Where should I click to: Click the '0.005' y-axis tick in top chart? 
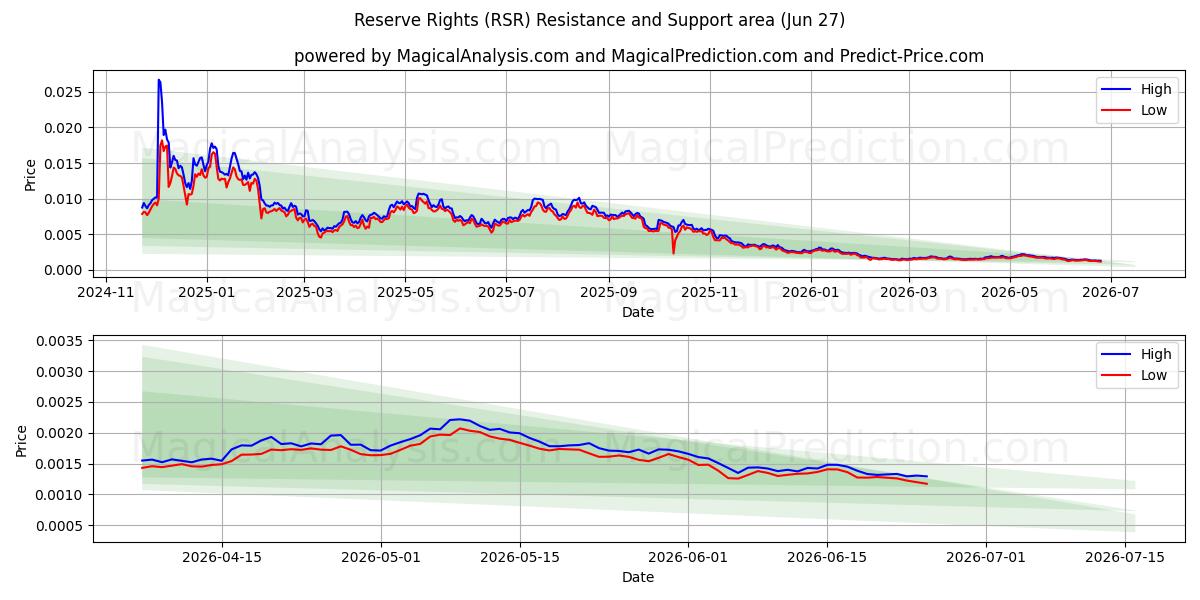(x=65, y=235)
